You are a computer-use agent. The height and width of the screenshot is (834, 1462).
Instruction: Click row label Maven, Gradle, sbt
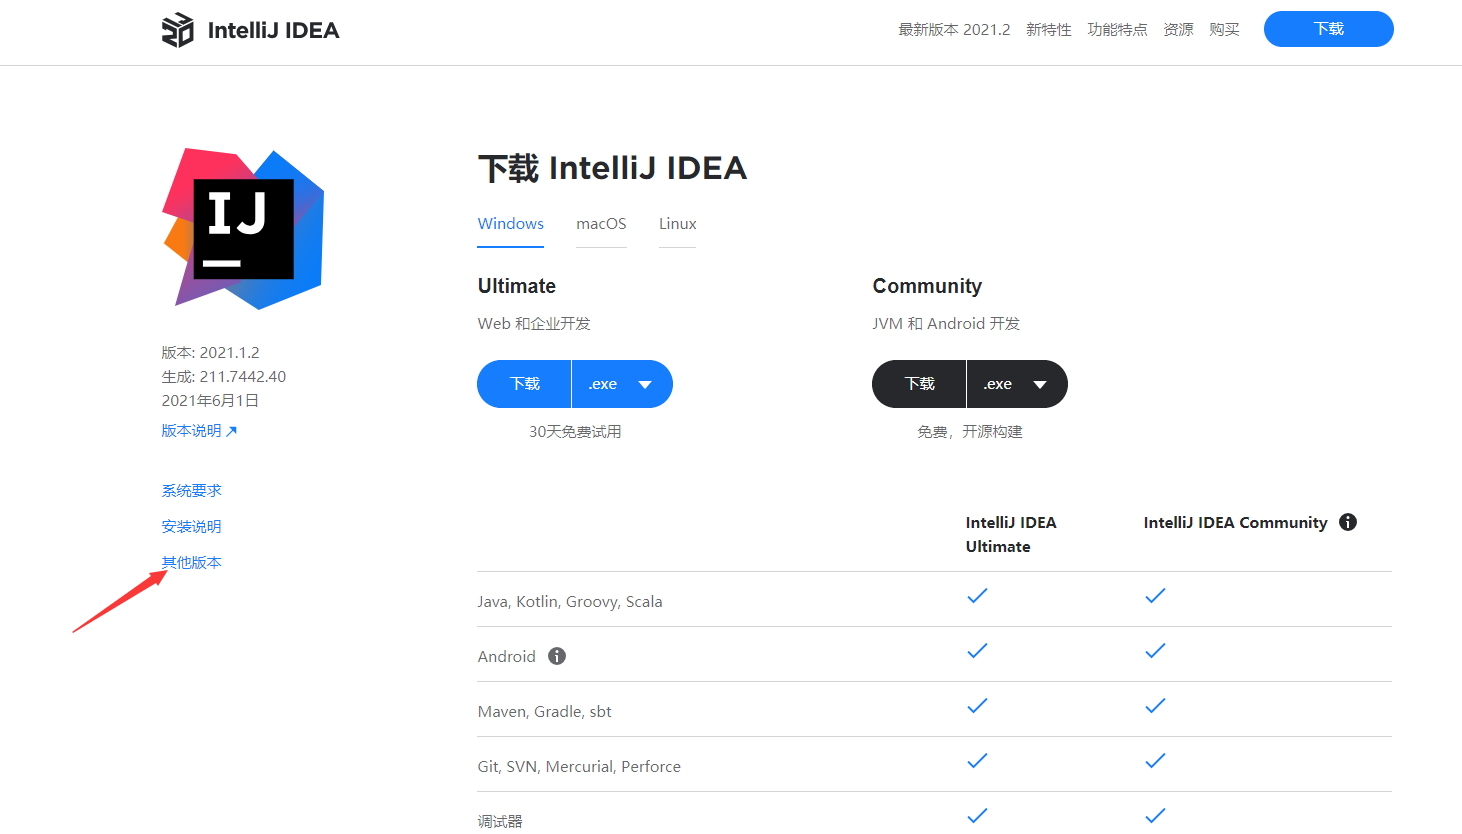click(x=545, y=712)
